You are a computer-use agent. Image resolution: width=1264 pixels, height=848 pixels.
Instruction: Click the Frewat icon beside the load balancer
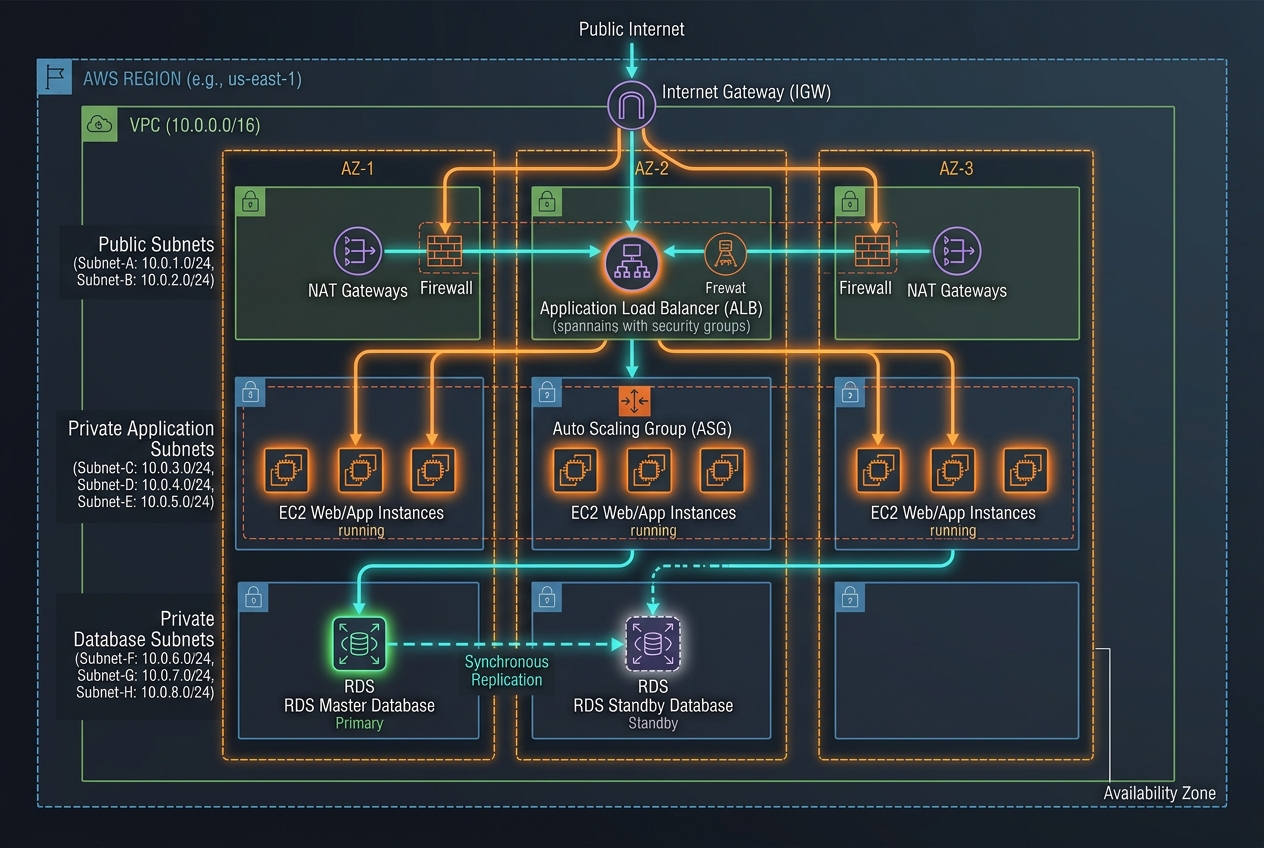725,254
